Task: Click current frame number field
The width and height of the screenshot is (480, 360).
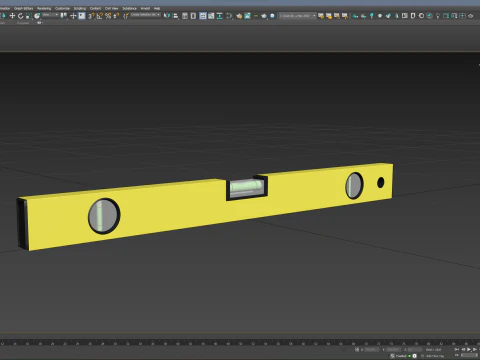Action: [469, 356]
